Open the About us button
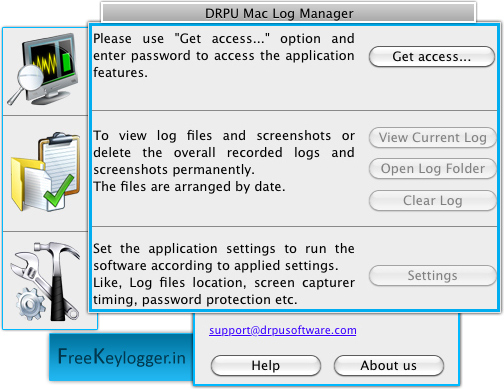The width and height of the screenshot is (504, 389). point(389,366)
